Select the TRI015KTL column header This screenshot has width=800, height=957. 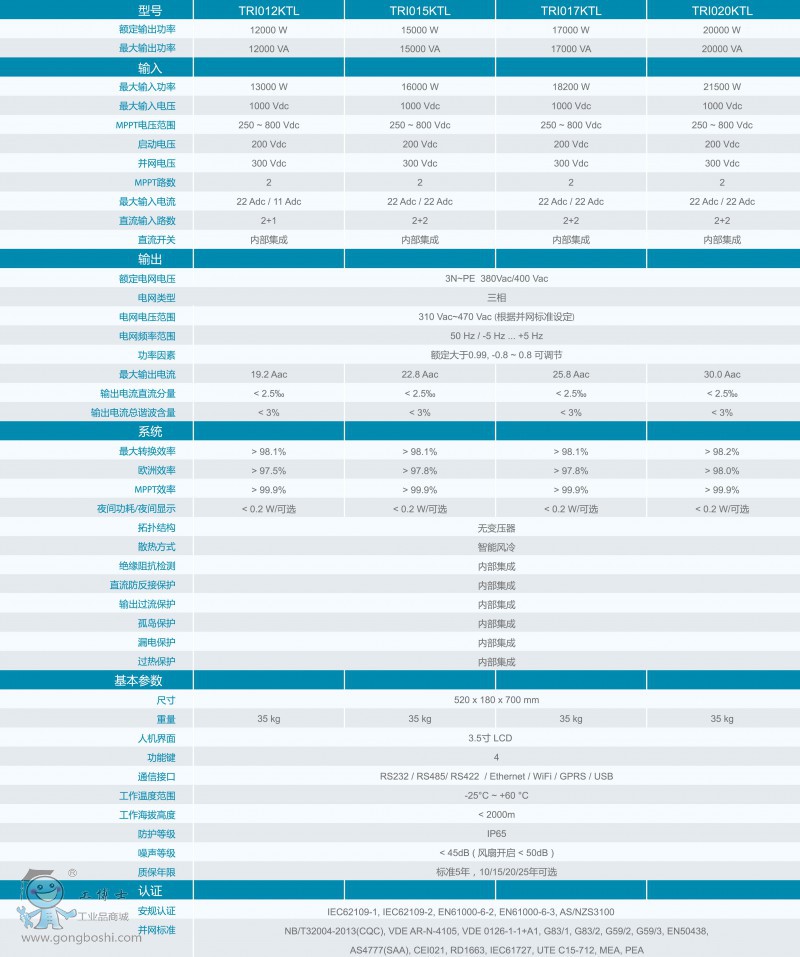[419, 10]
